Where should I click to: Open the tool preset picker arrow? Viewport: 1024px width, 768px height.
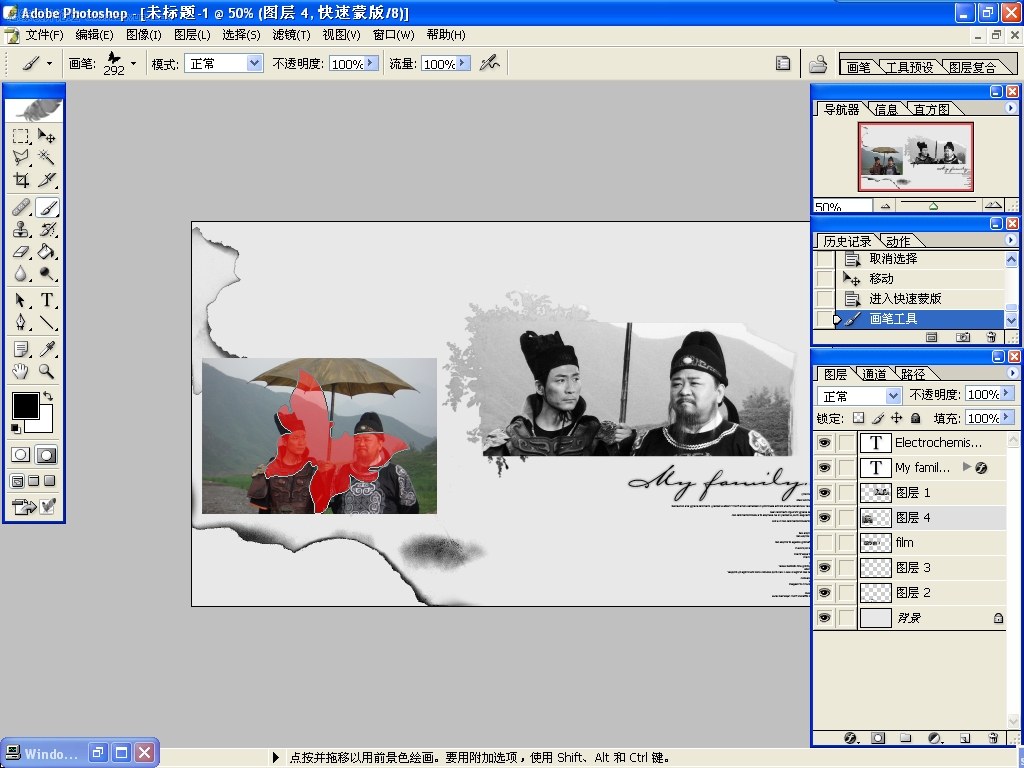coord(49,63)
